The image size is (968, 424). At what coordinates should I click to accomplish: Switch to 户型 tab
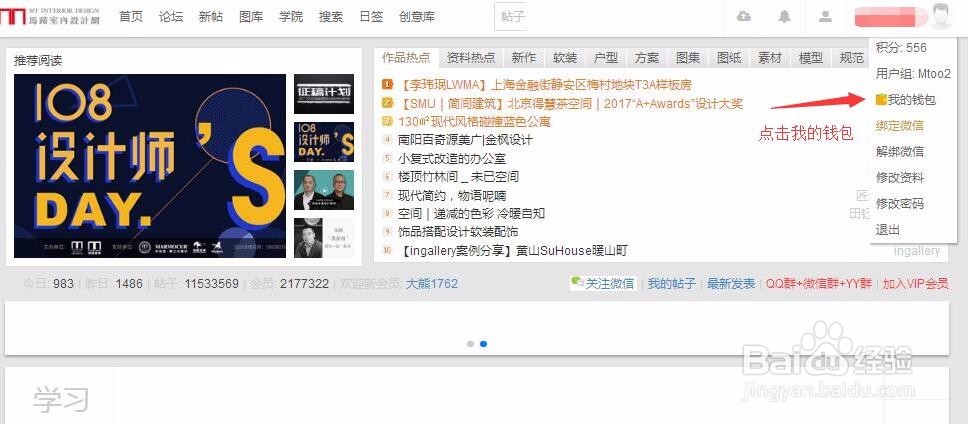(606, 58)
